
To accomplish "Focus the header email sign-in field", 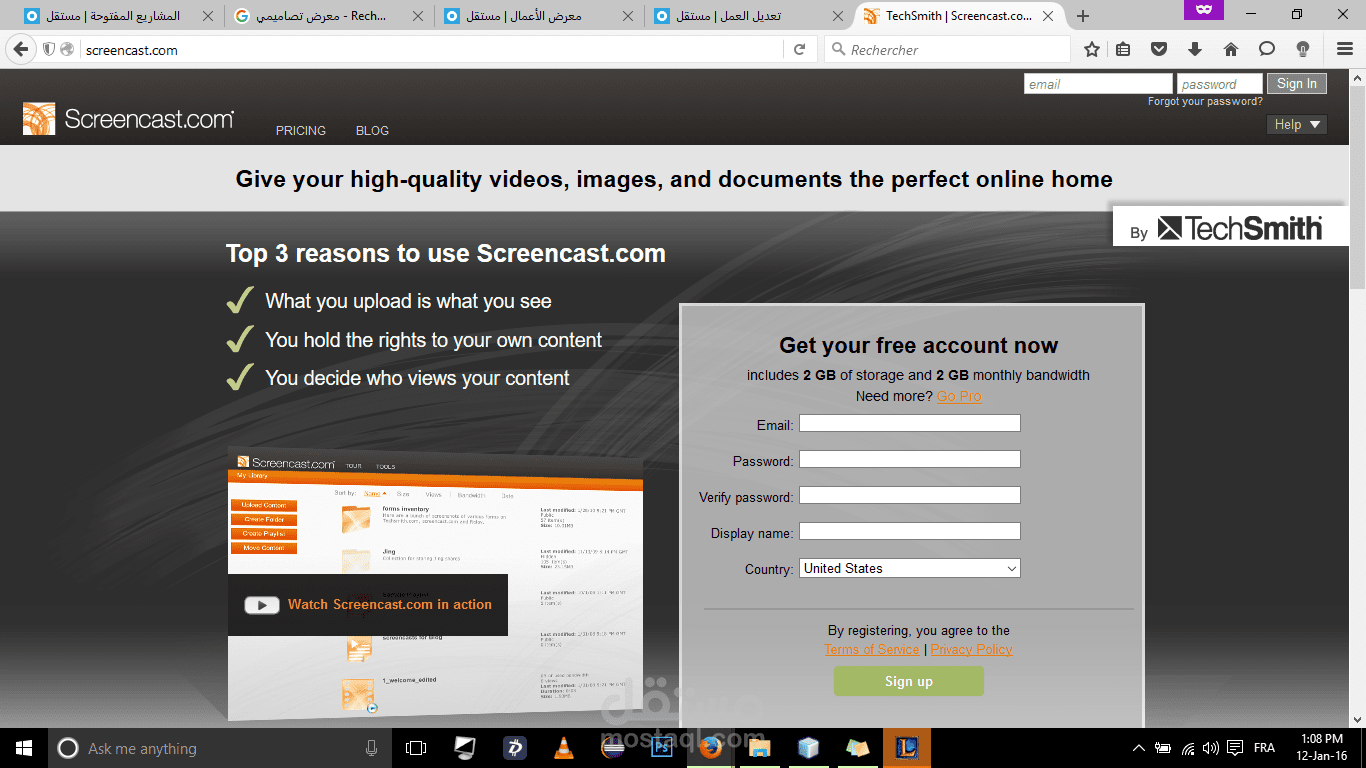I will (1098, 84).
